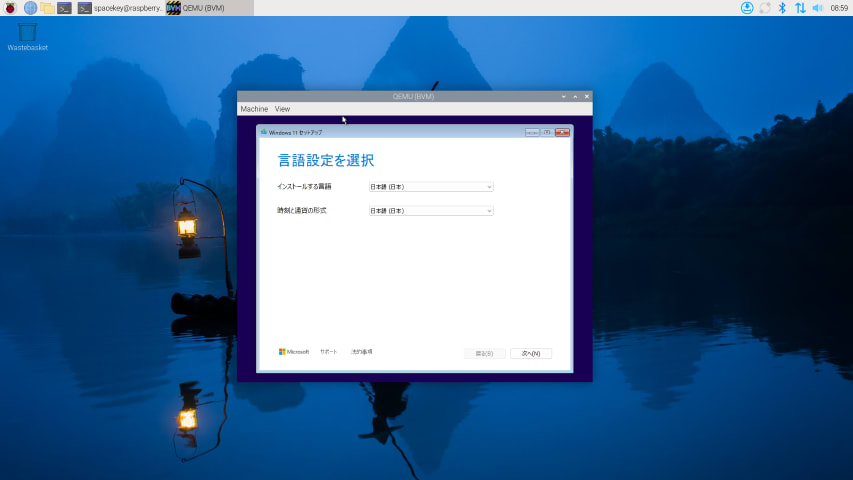Image resolution: width=853 pixels, height=480 pixels.
Task: Click the 言語設定を選択 heading
Action: click(326, 160)
